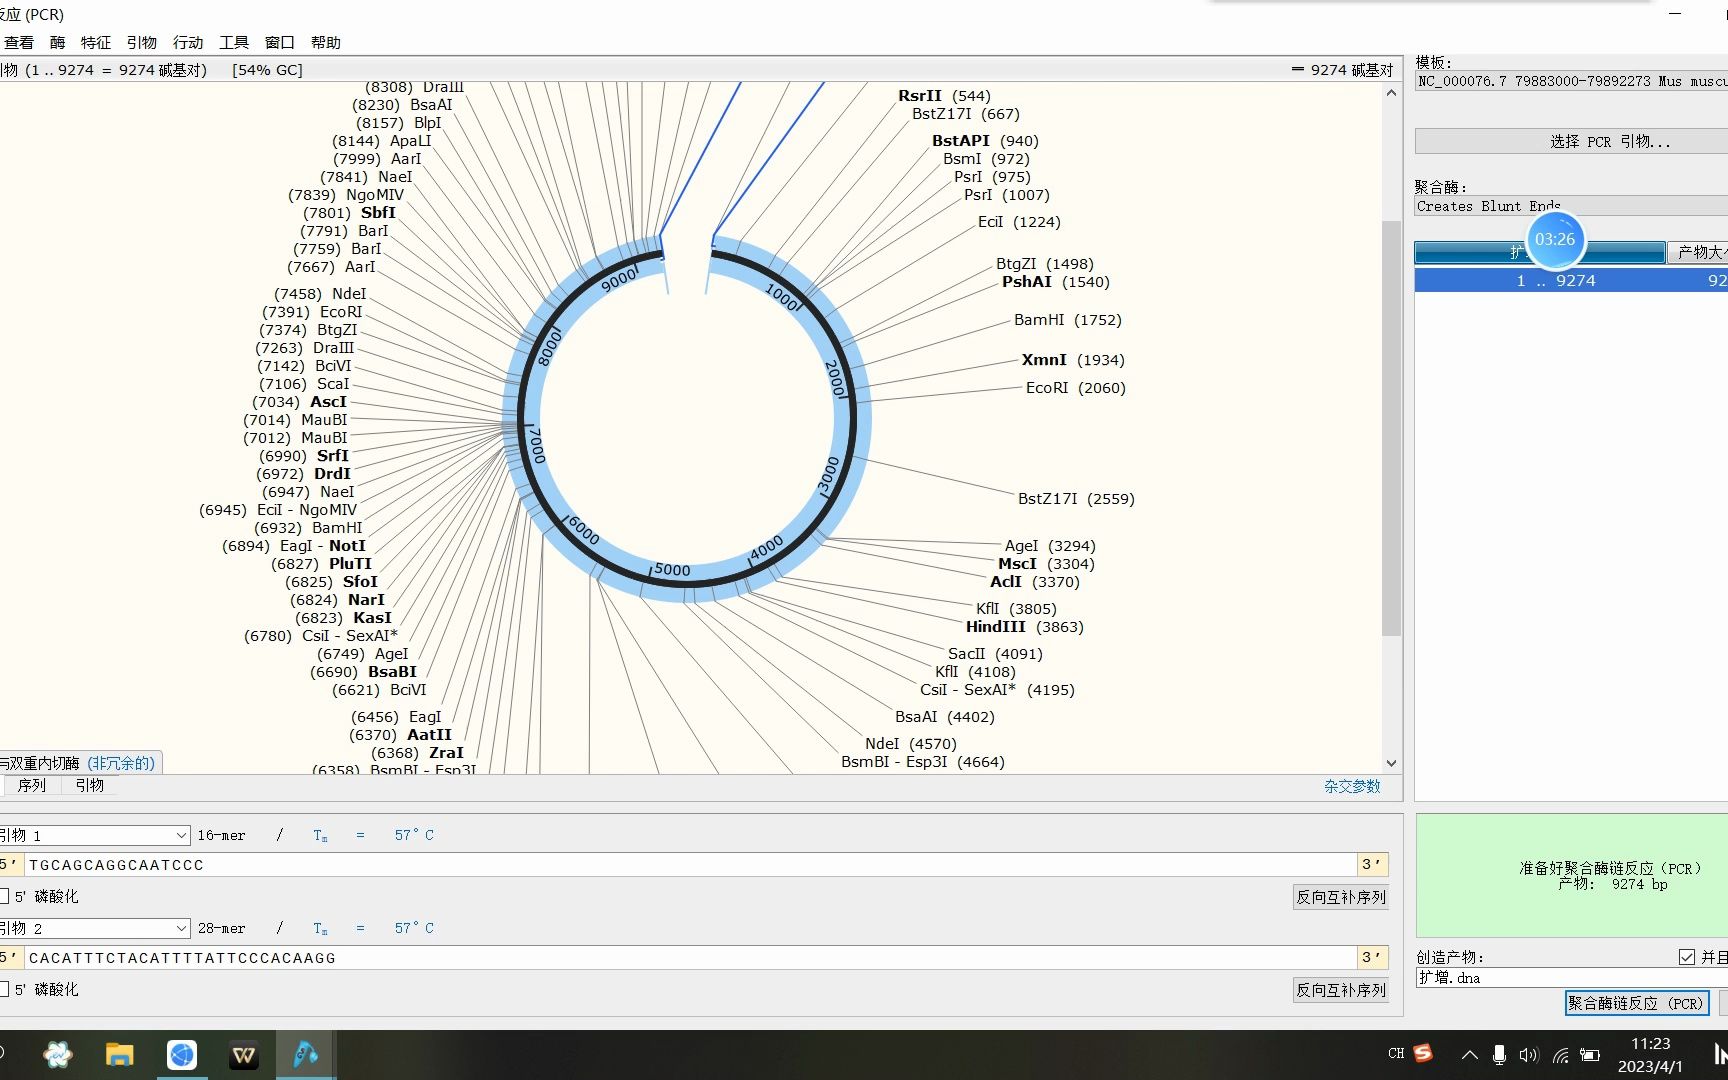Open the WPS Office taskbar icon
This screenshot has height=1080, width=1728.
tap(243, 1055)
